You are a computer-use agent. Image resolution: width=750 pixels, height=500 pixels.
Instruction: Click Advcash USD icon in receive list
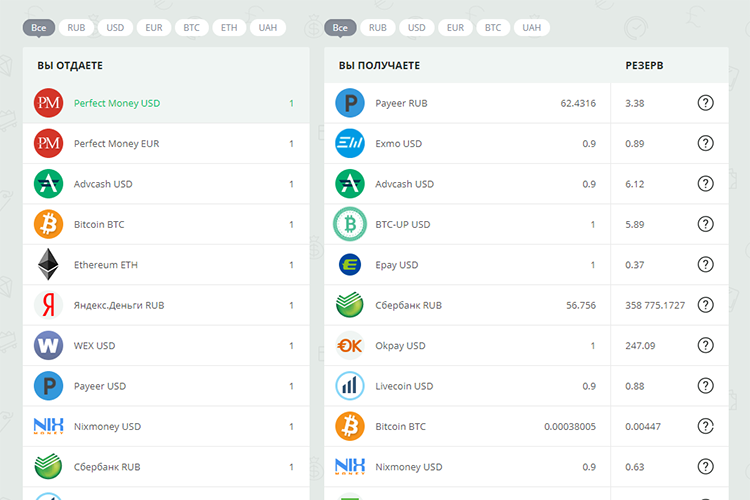pyautogui.click(x=350, y=184)
